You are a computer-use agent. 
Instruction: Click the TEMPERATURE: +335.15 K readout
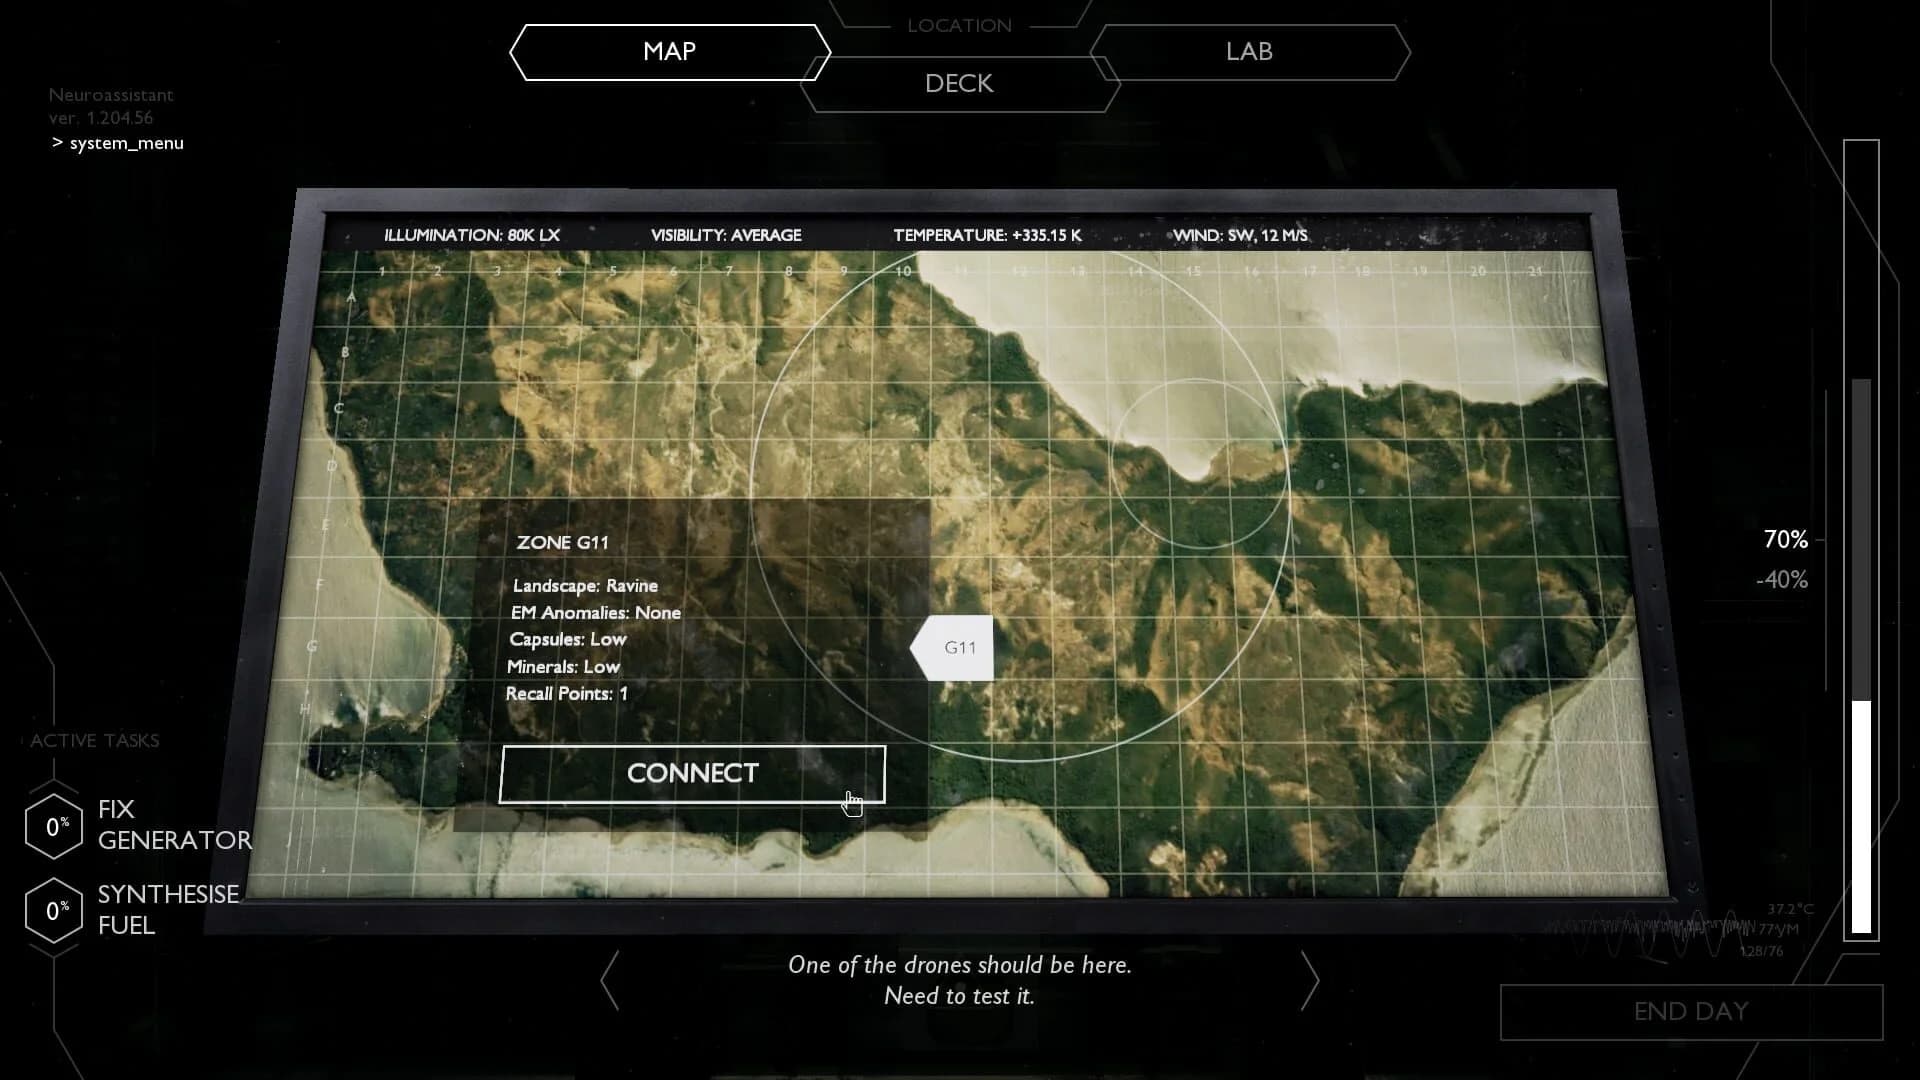[990, 236]
